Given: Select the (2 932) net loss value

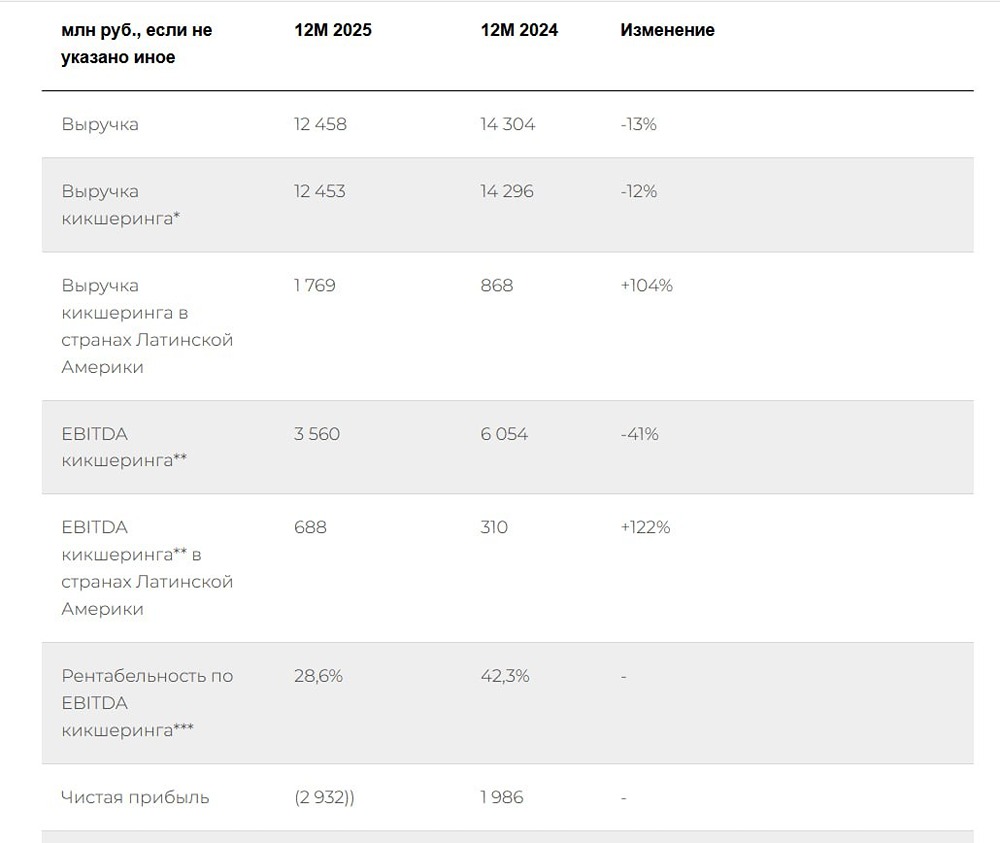Looking at the screenshot, I should [x=324, y=798].
